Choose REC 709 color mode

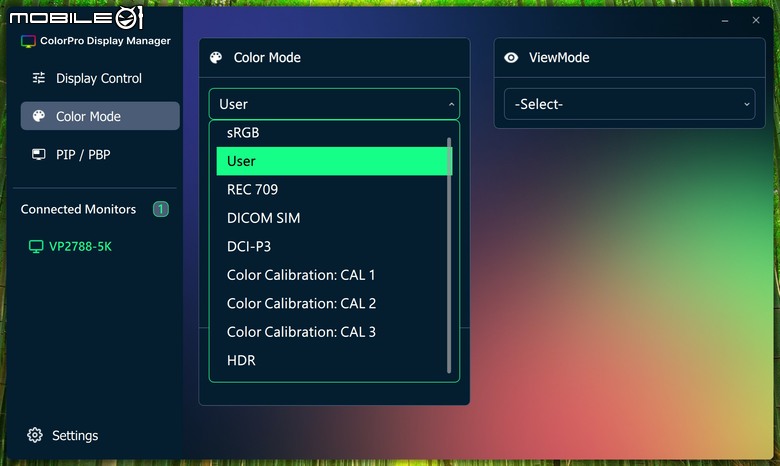click(332, 189)
